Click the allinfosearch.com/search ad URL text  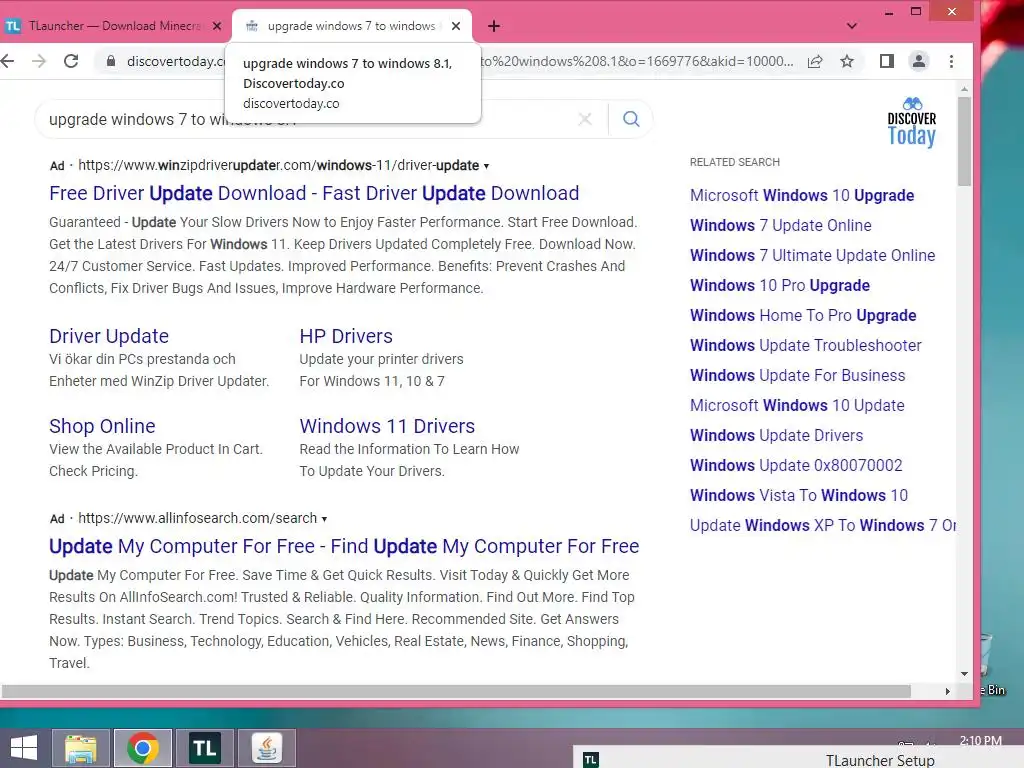coord(198,518)
